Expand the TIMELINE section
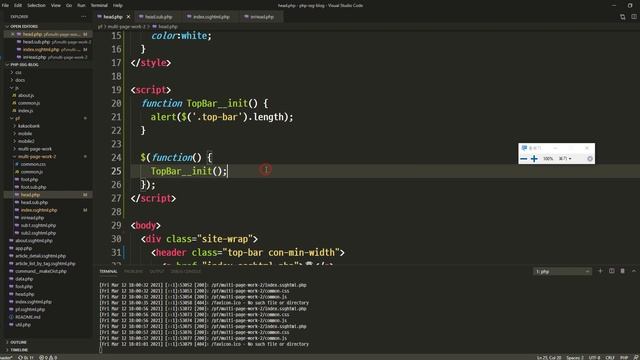 (19, 350)
